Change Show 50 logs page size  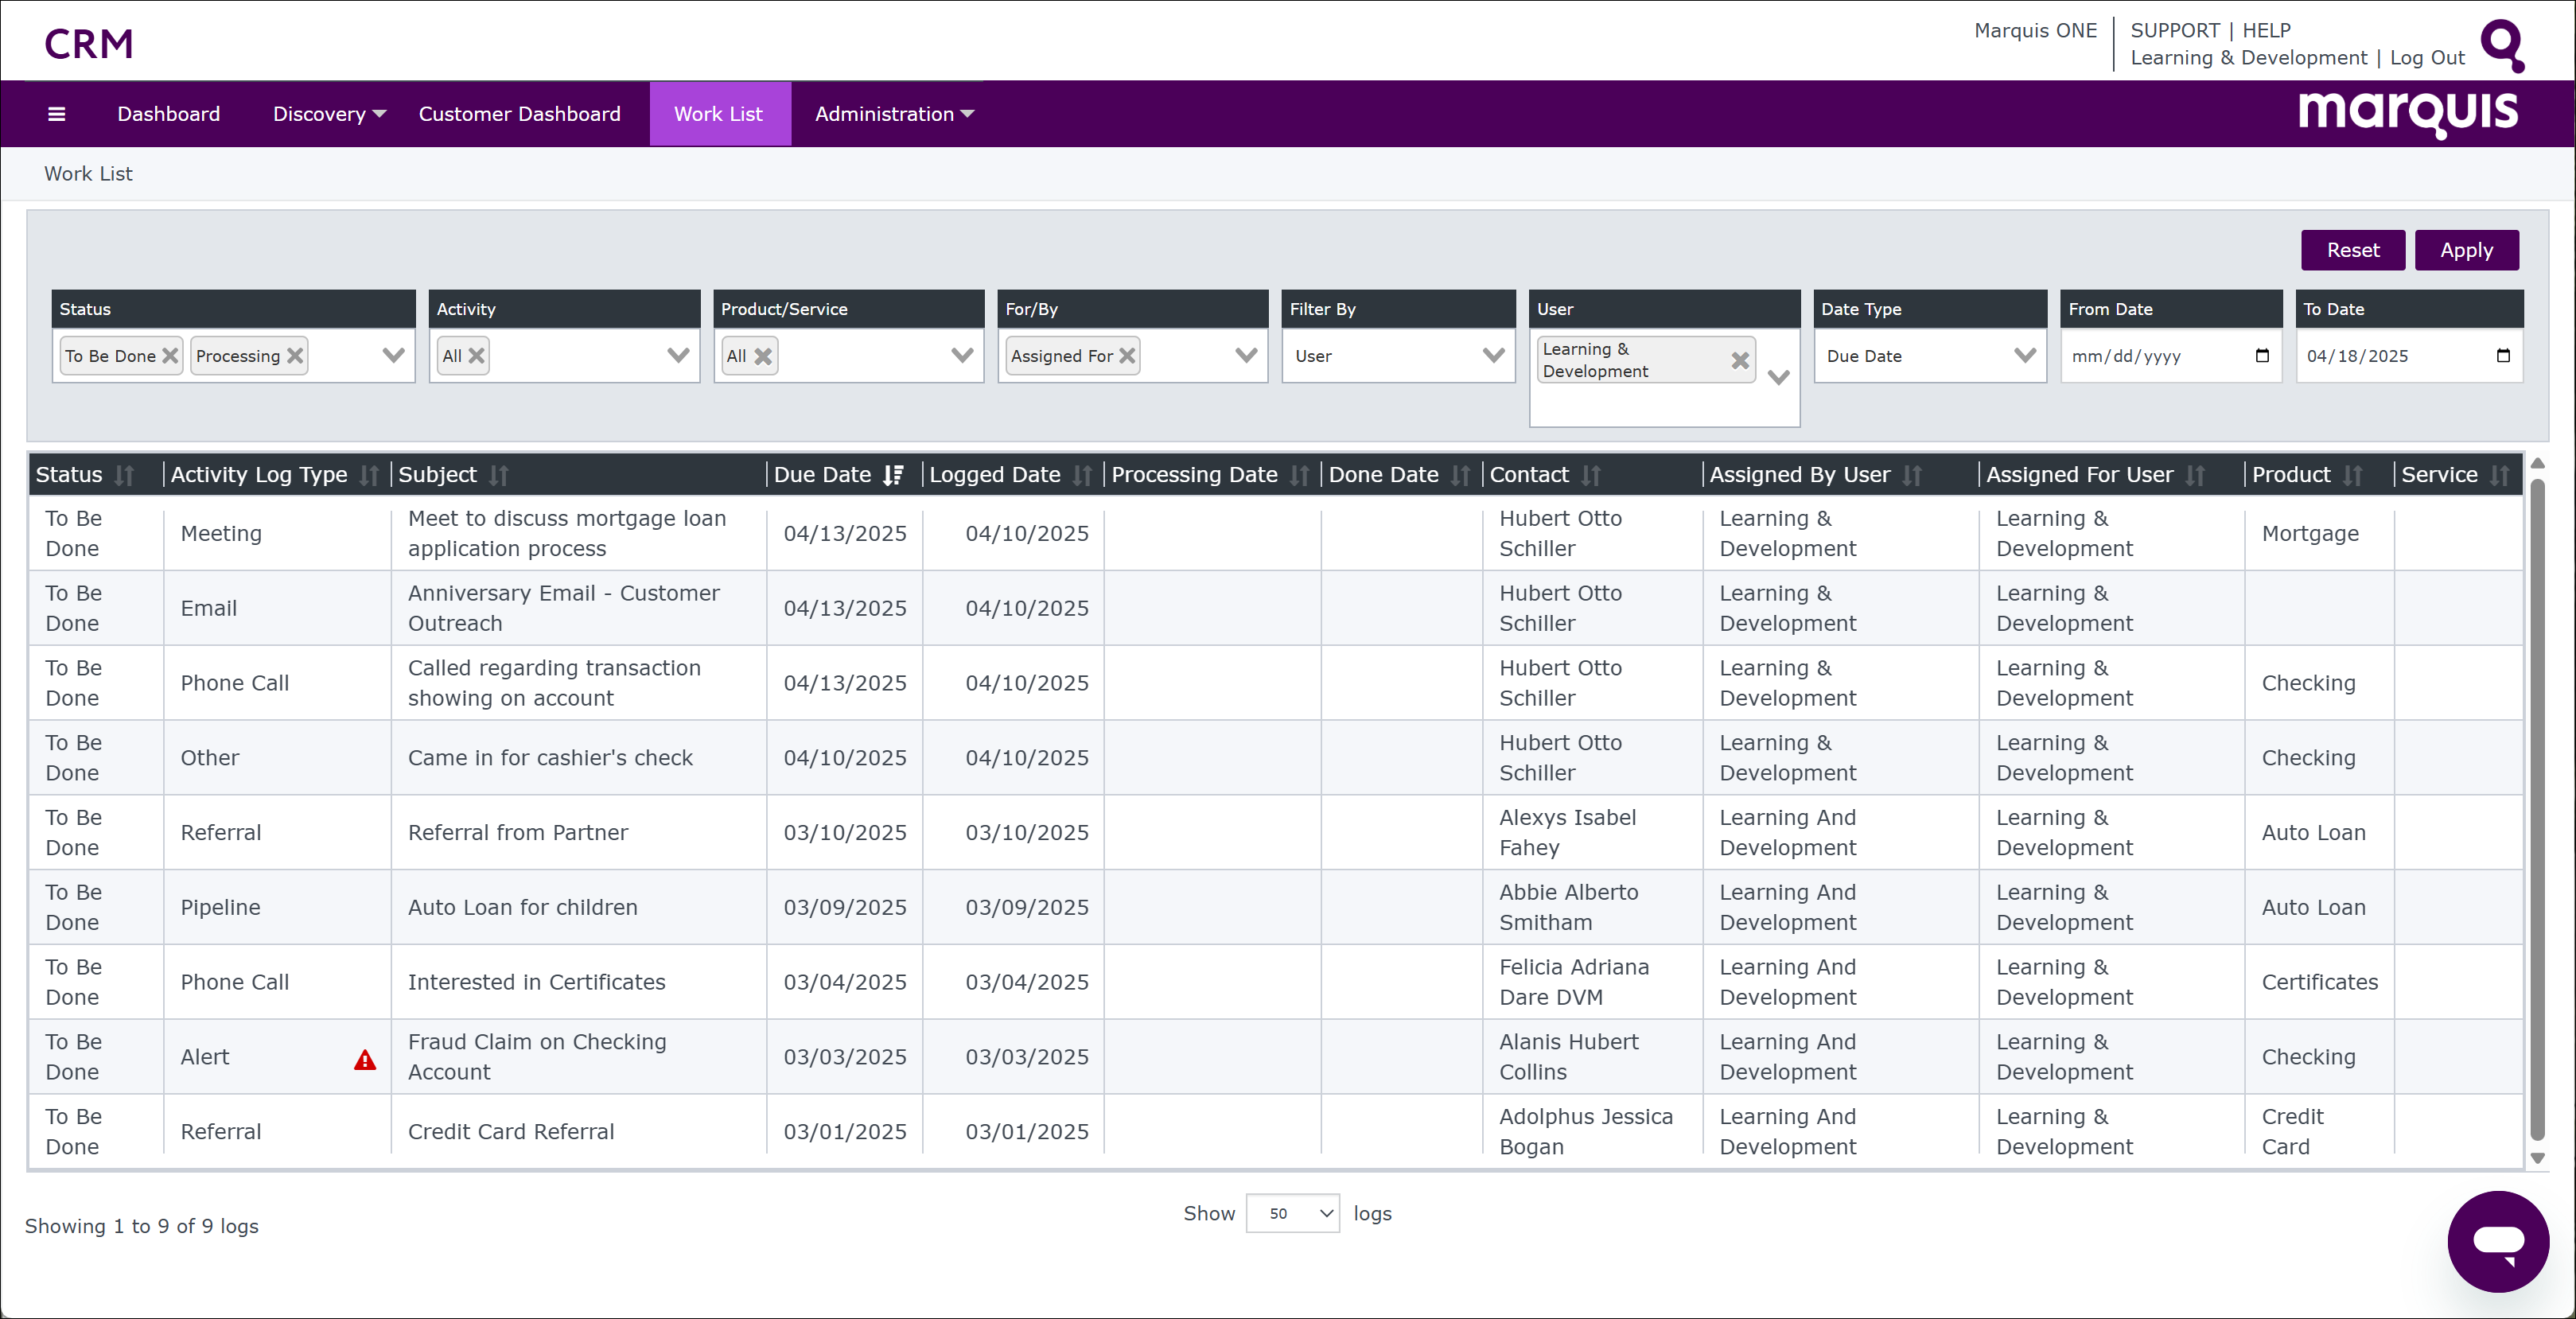point(1292,1213)
